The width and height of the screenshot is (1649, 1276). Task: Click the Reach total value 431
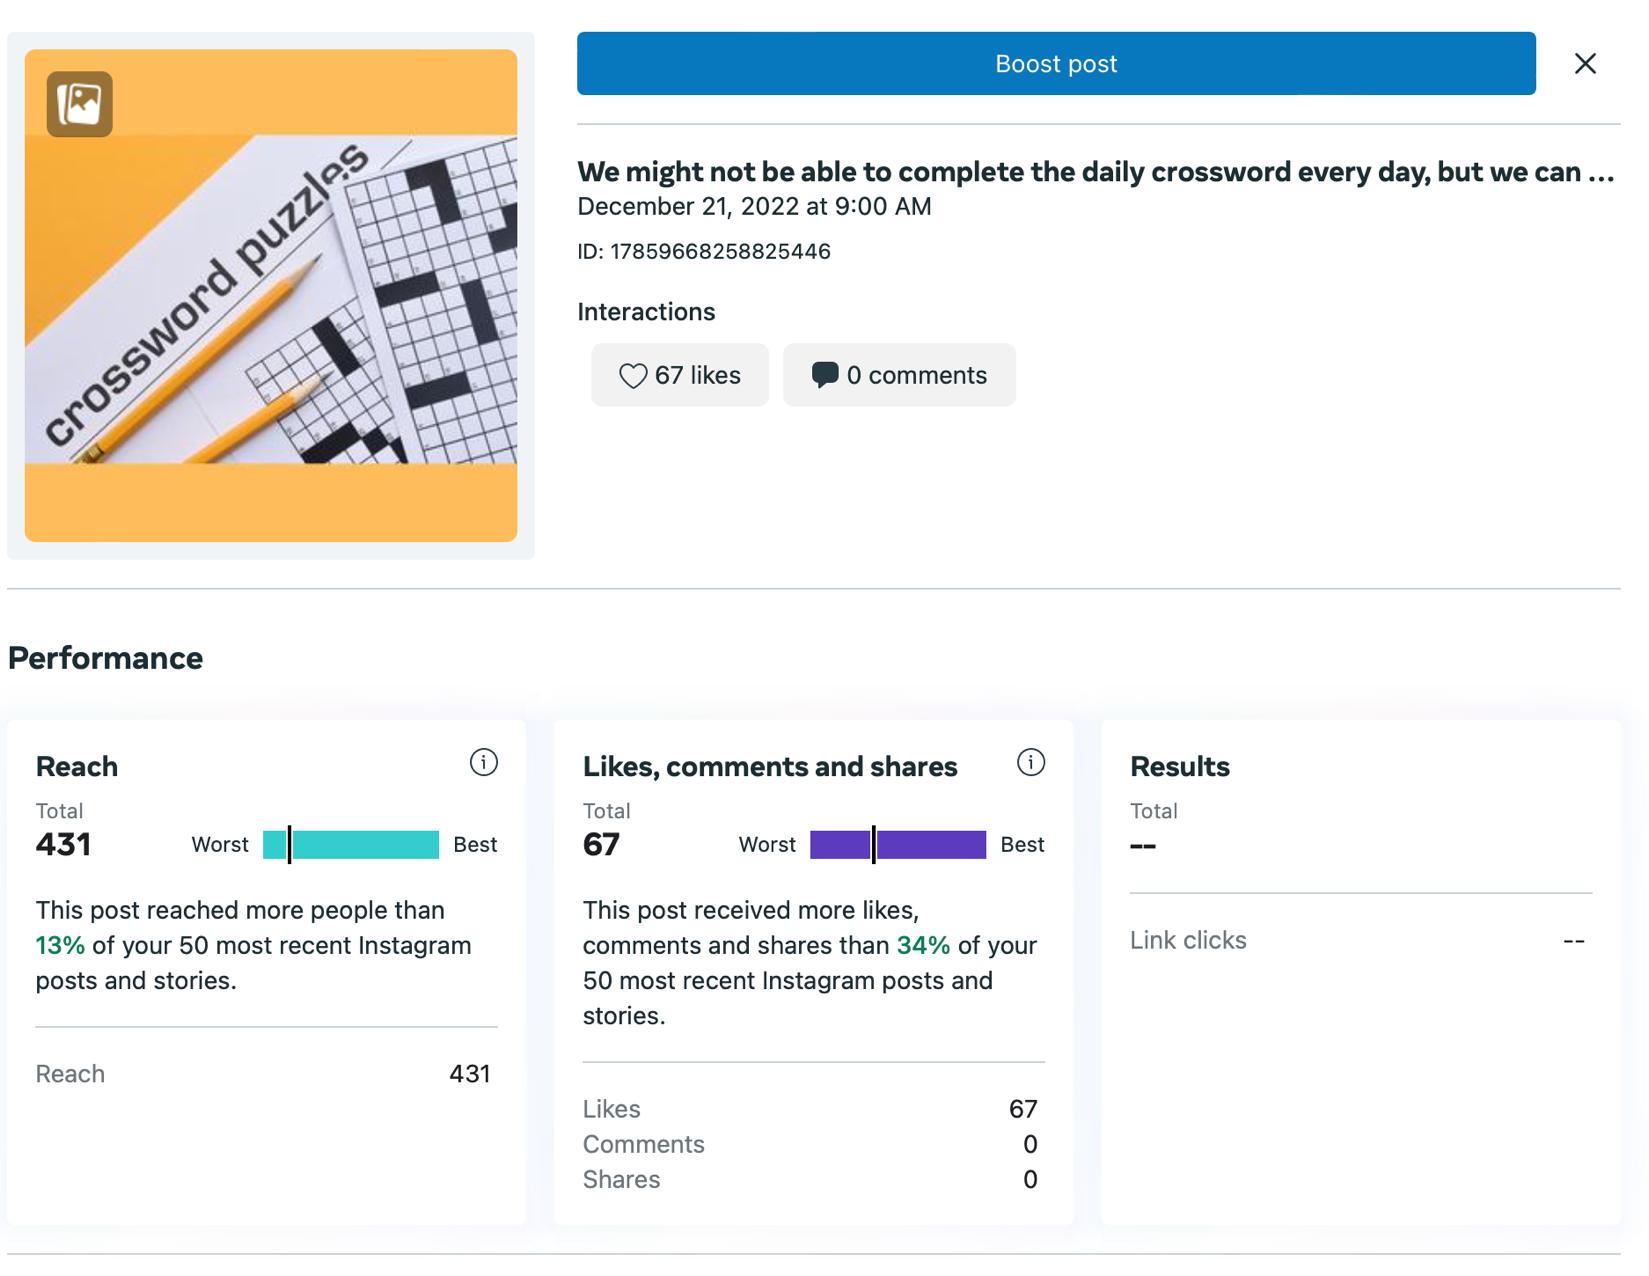tap(64, 845)
